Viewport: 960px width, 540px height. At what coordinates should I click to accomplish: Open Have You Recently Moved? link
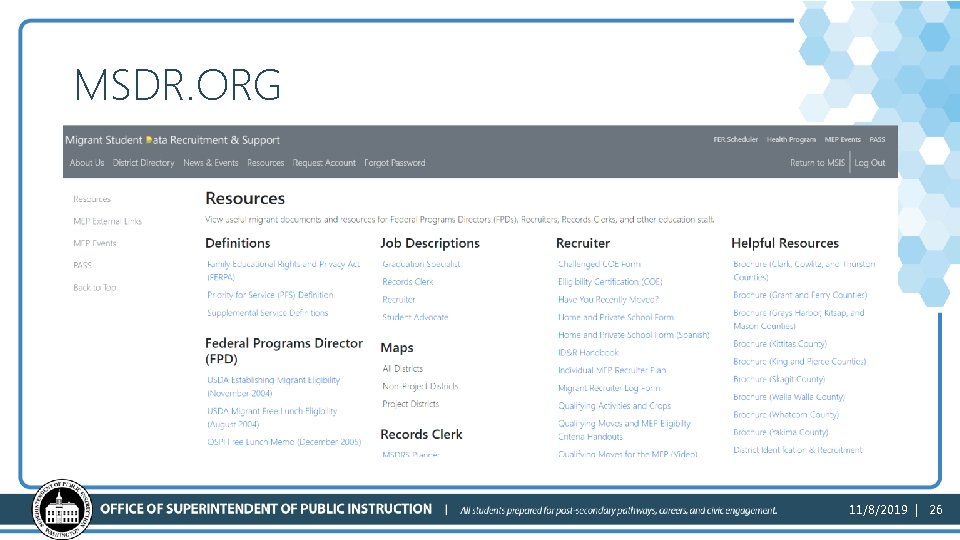608,299
